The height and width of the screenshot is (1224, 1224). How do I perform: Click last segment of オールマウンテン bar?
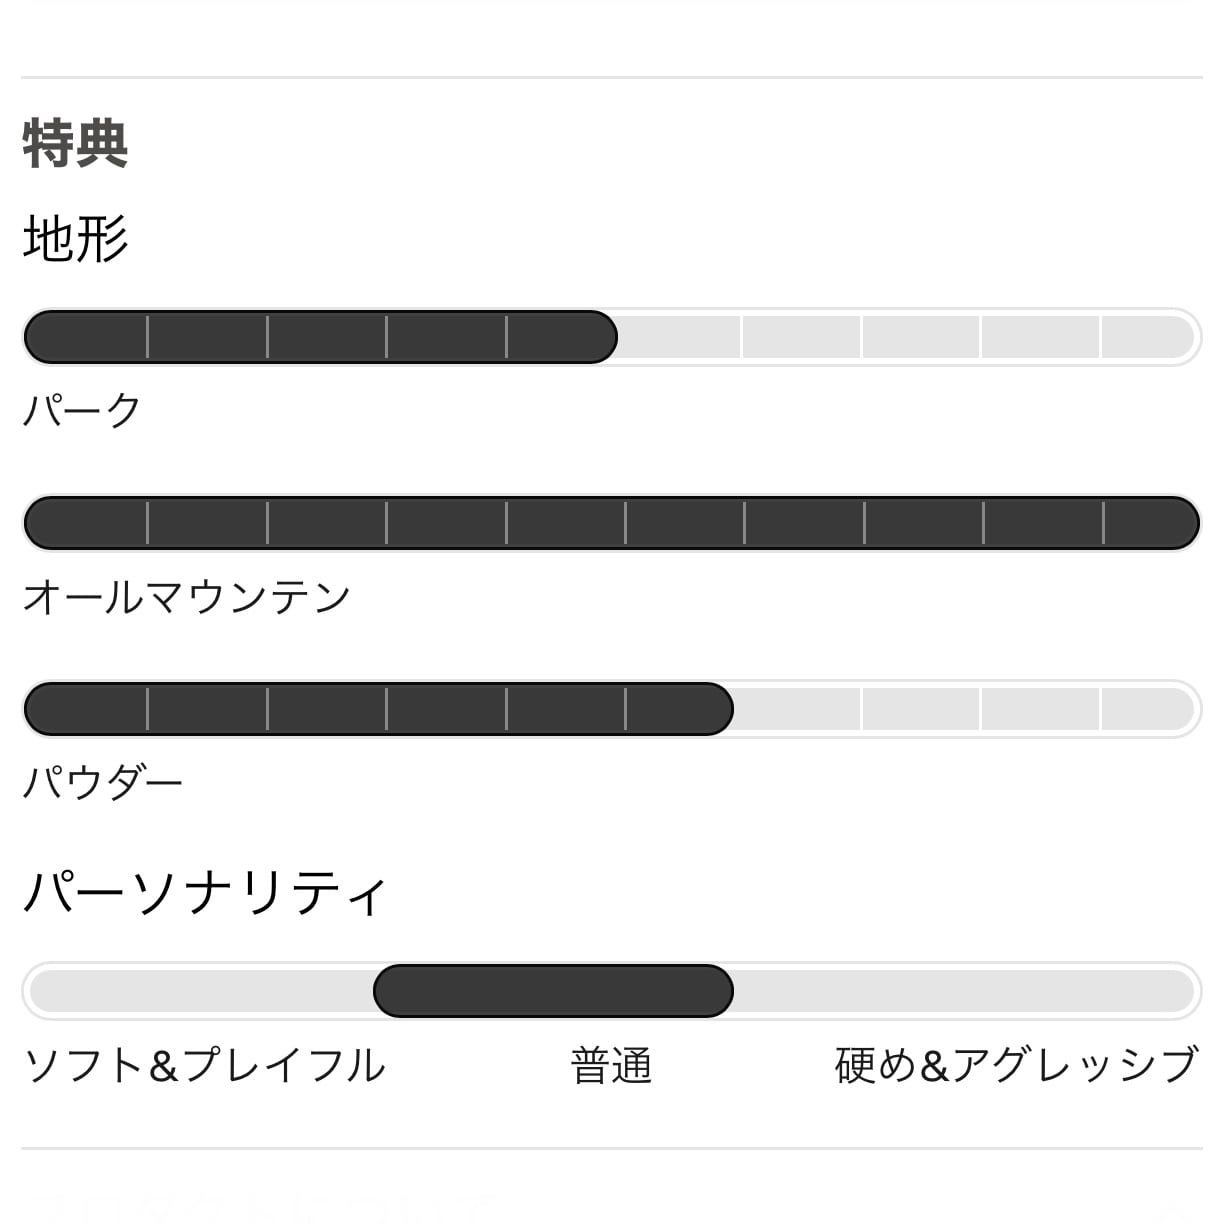click(1151, 523)
